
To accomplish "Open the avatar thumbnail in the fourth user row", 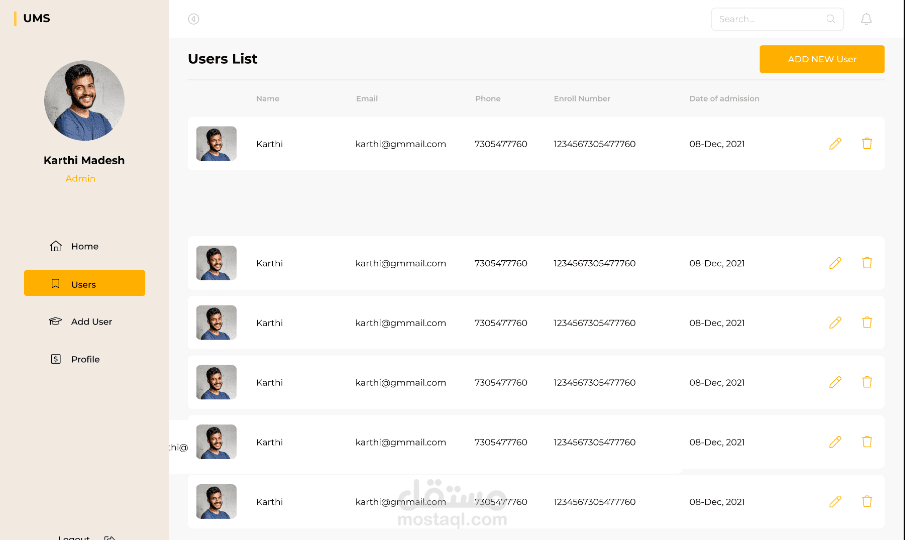I will click(x=216, y=382).
